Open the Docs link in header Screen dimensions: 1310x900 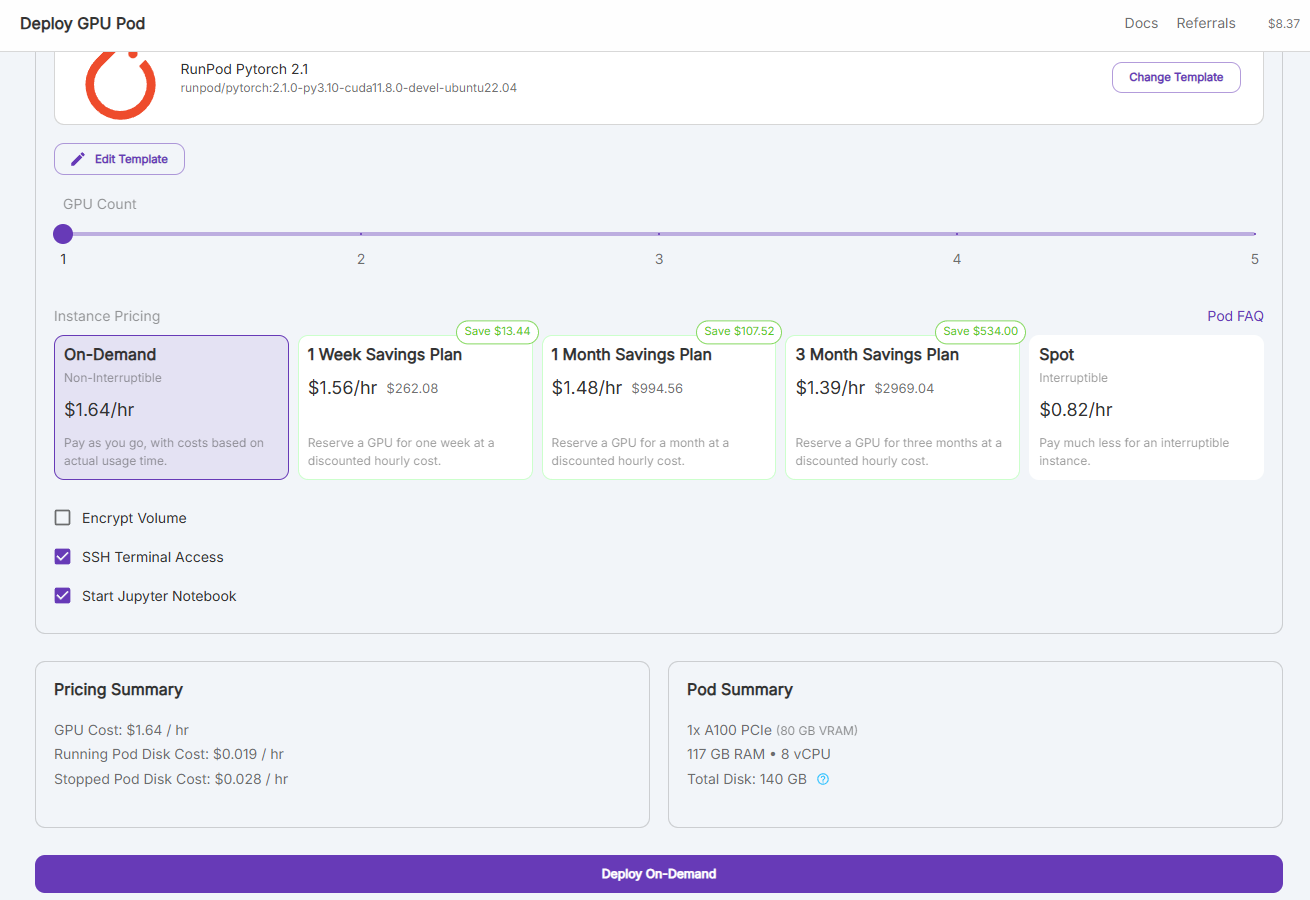point(1141,23)
